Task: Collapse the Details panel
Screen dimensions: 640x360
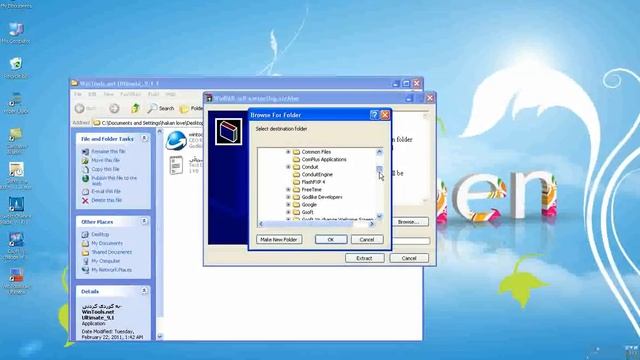Action: coord(144,291)
